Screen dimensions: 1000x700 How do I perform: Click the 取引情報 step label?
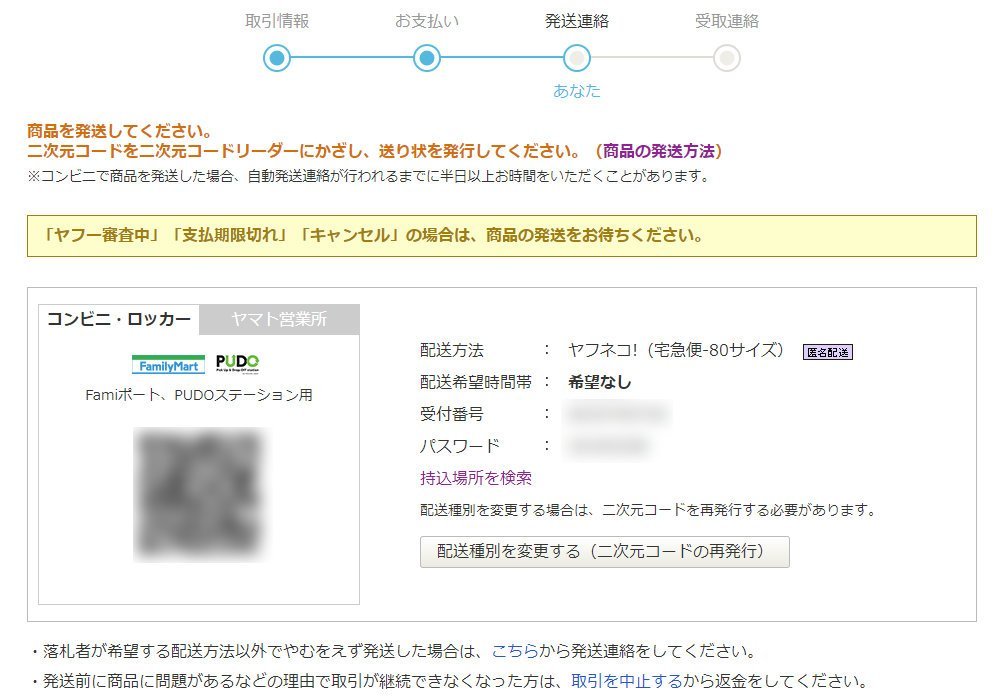coord(277,21)
